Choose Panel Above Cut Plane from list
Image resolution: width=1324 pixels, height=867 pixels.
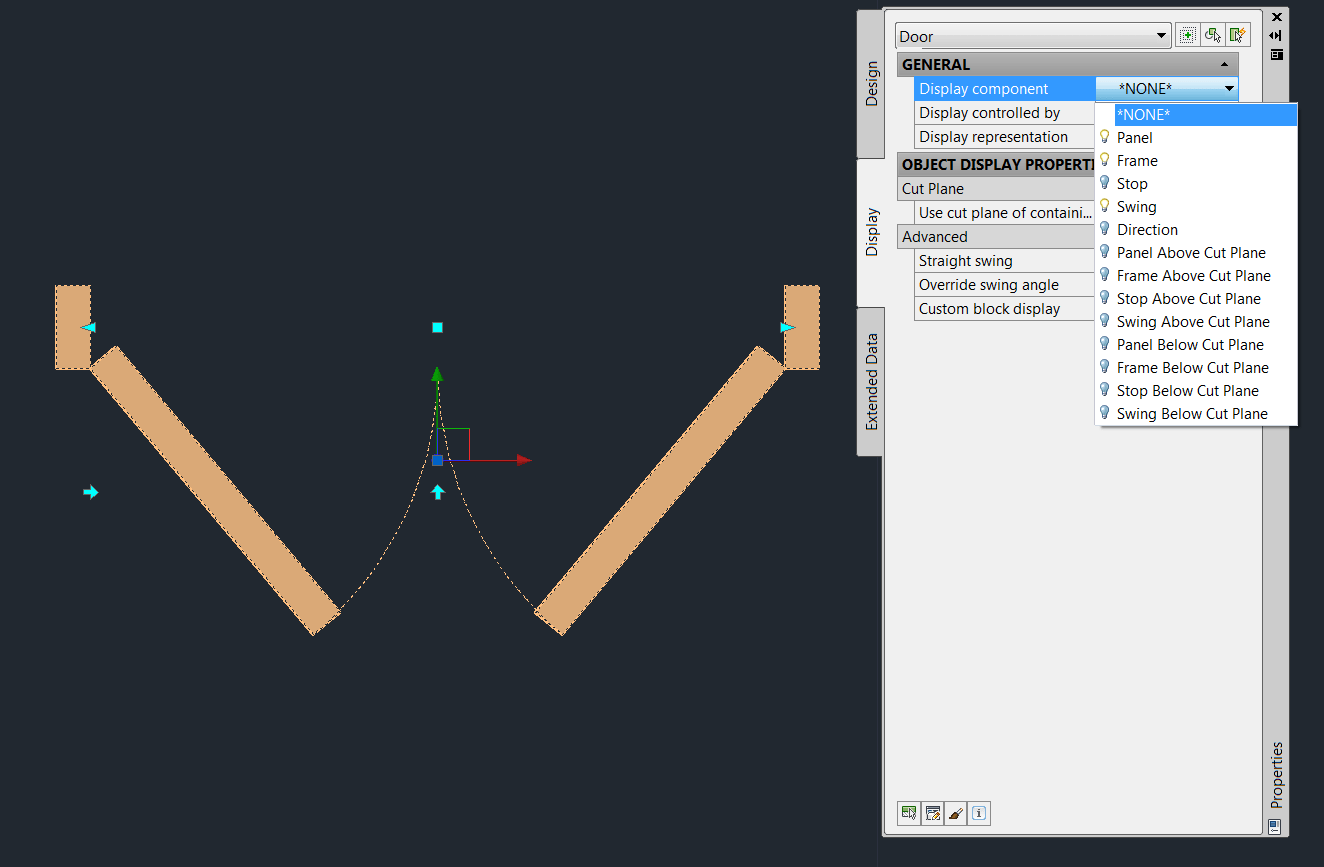(x=1191, y=252)
